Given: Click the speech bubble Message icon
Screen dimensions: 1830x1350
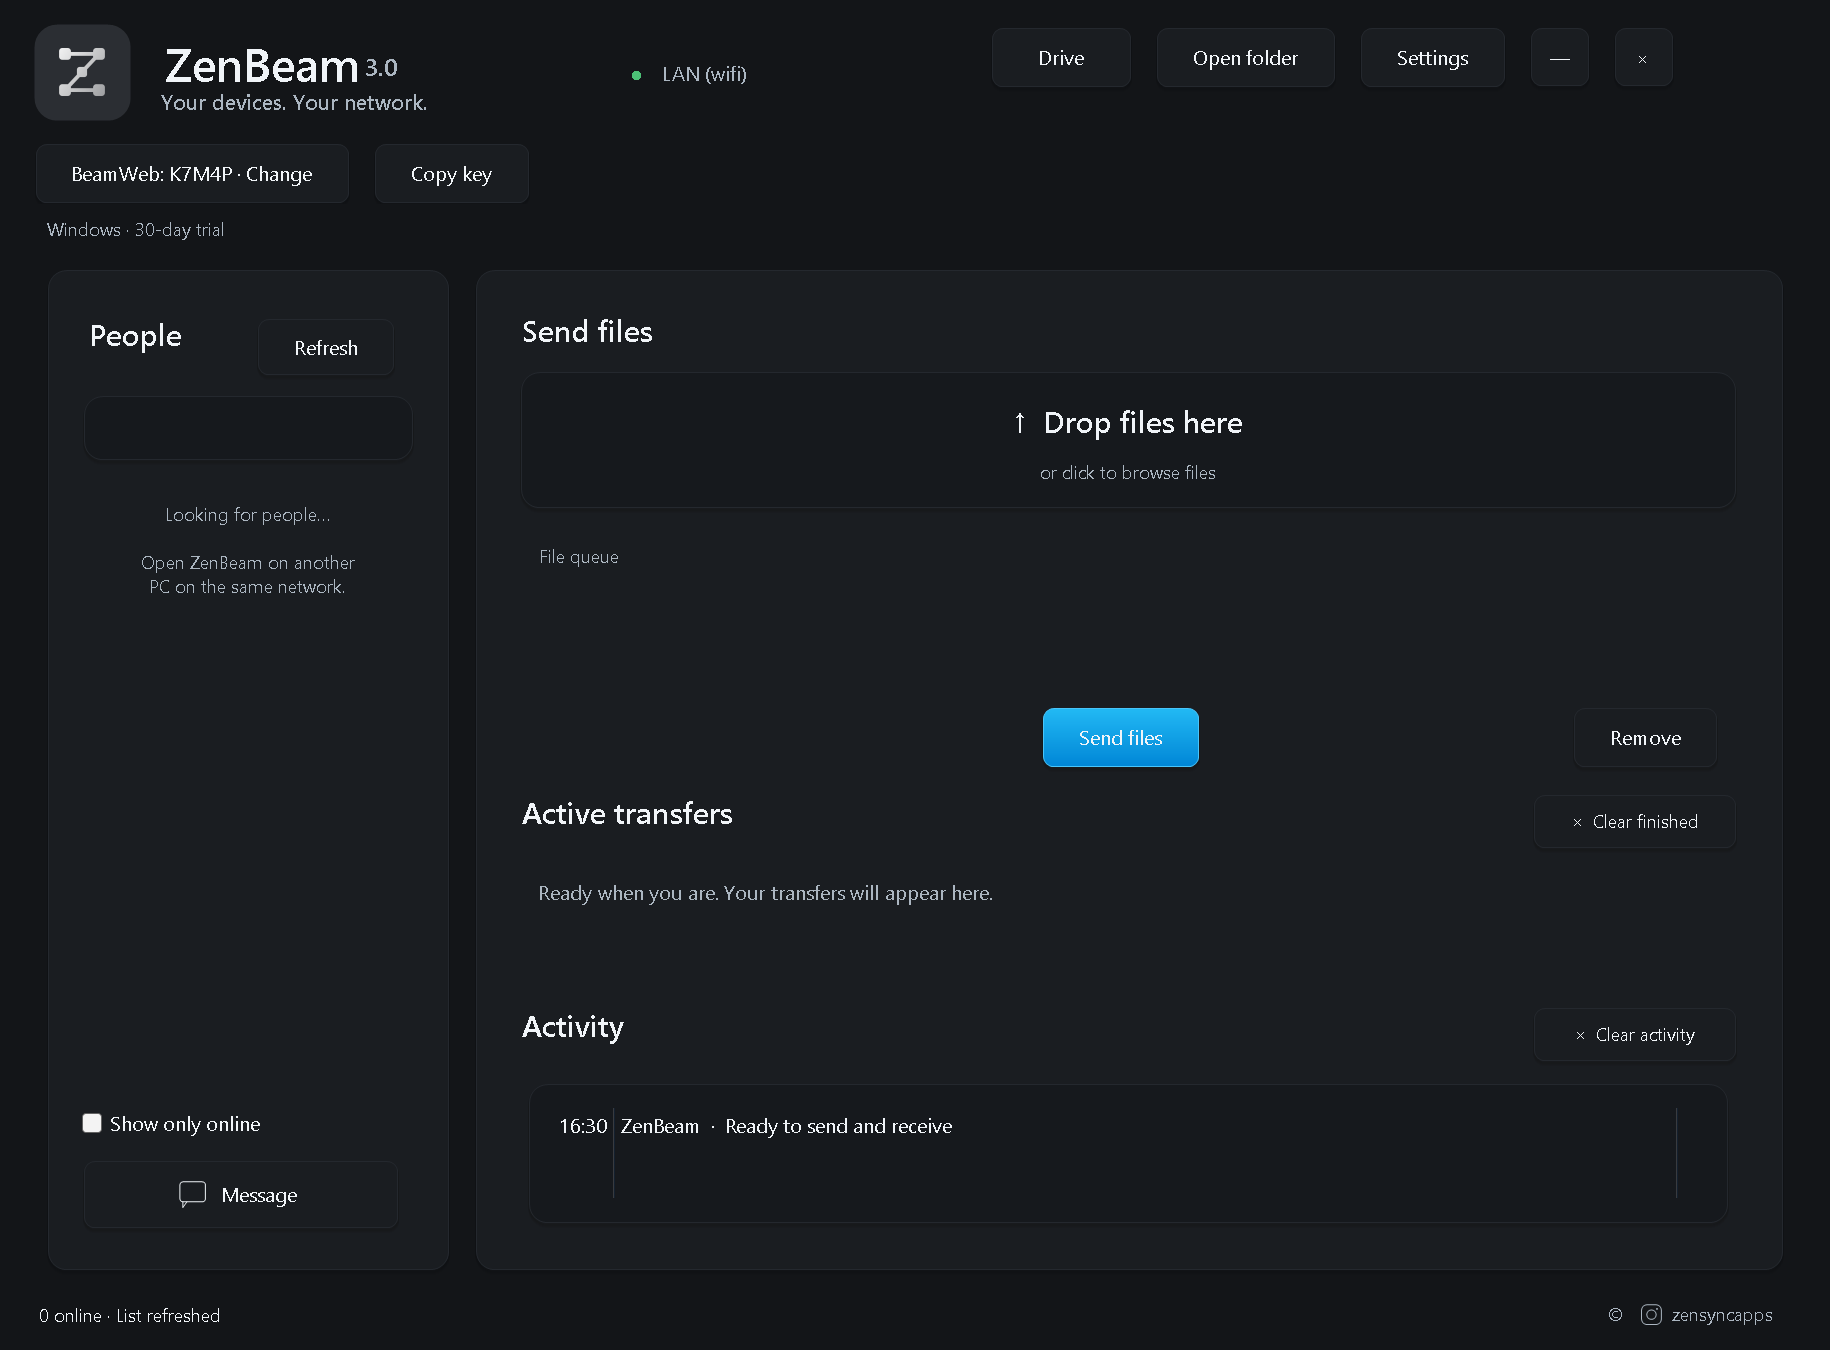Looking at the screenshot, I should pos(192,1194).
